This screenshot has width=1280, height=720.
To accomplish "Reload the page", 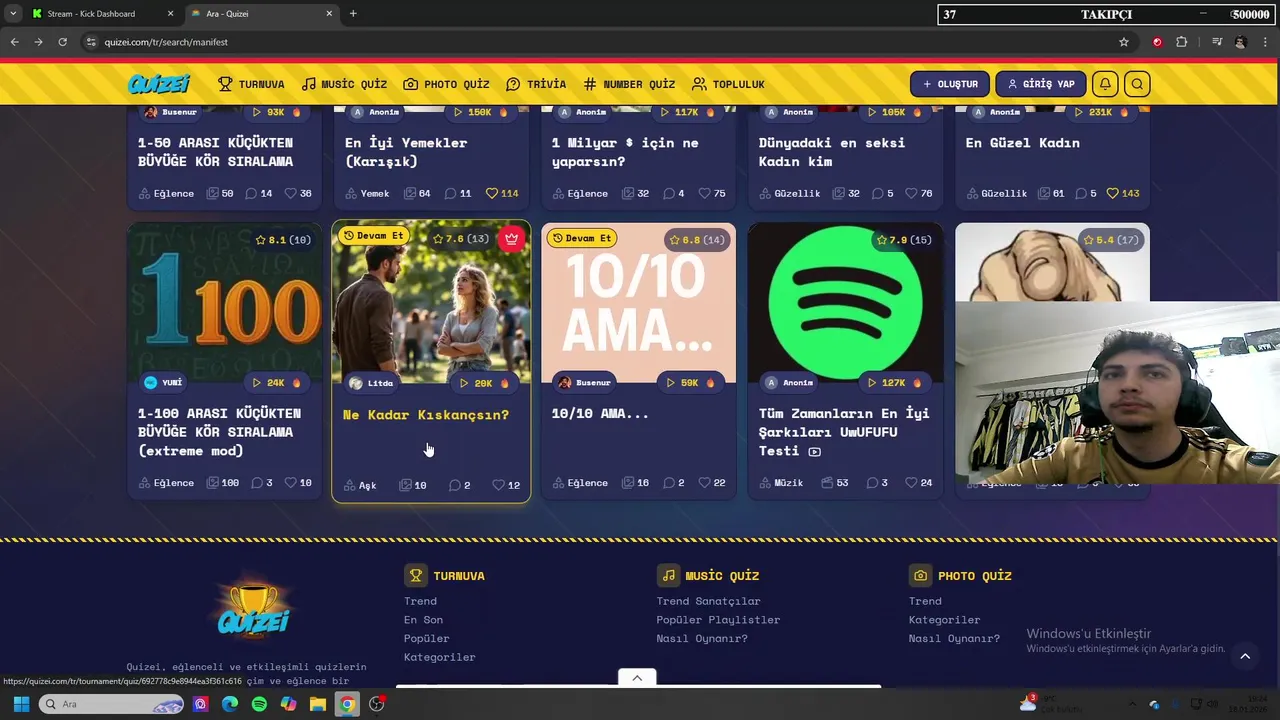I will [62, 42].
